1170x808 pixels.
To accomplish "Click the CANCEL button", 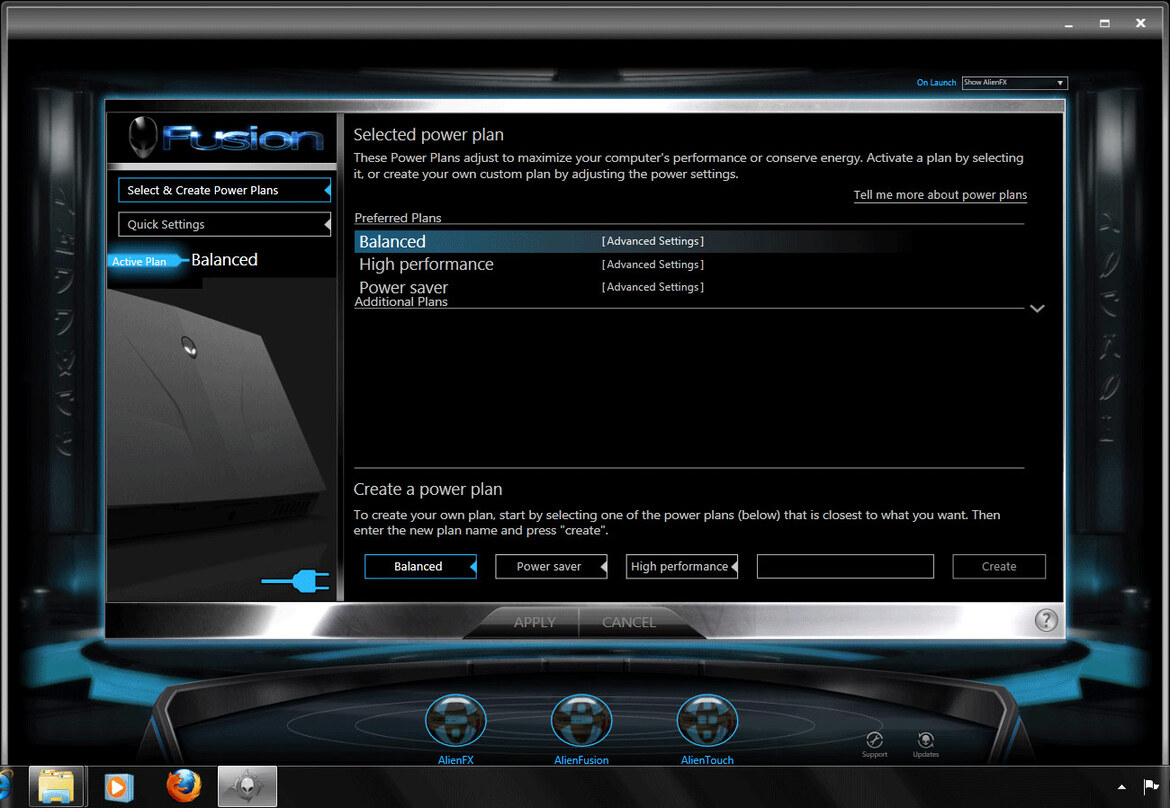I will pos(629,622).
